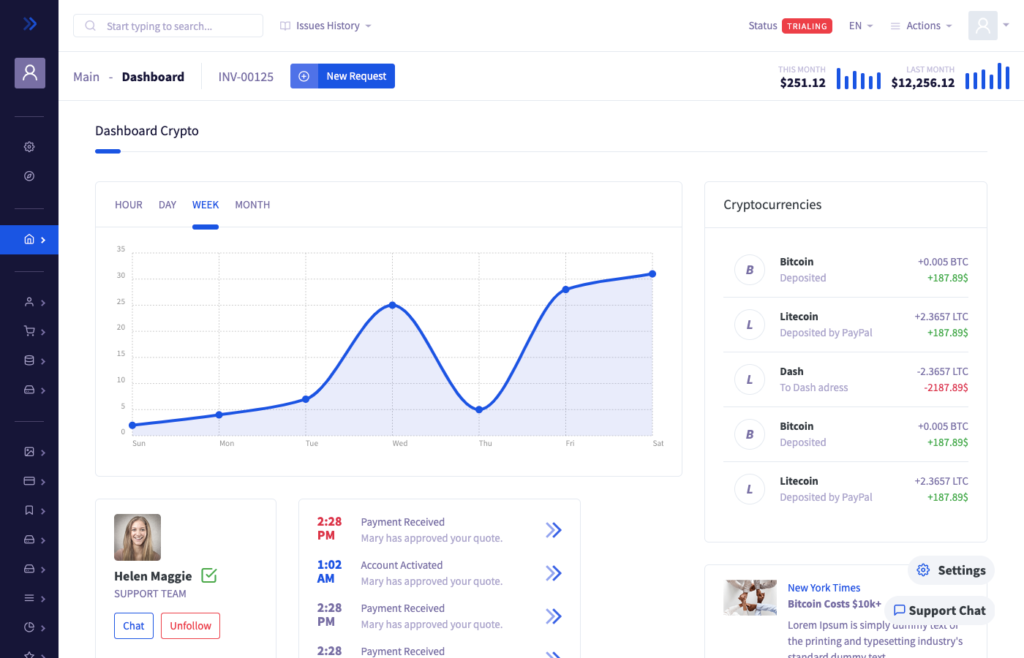Open the Support Chat button
Screen dimensions: 1024x658
(940, 610)
